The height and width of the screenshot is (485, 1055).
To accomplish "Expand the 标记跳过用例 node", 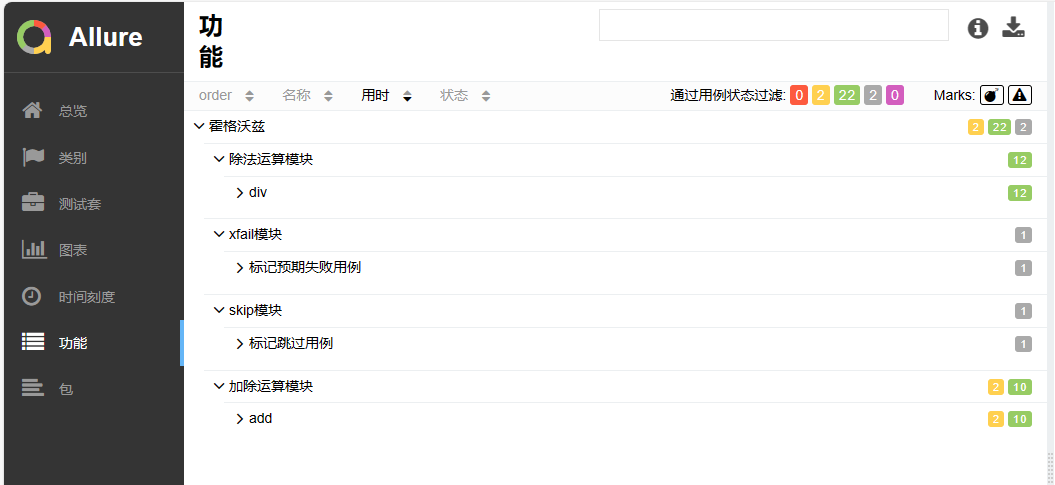I will (240, 344).
